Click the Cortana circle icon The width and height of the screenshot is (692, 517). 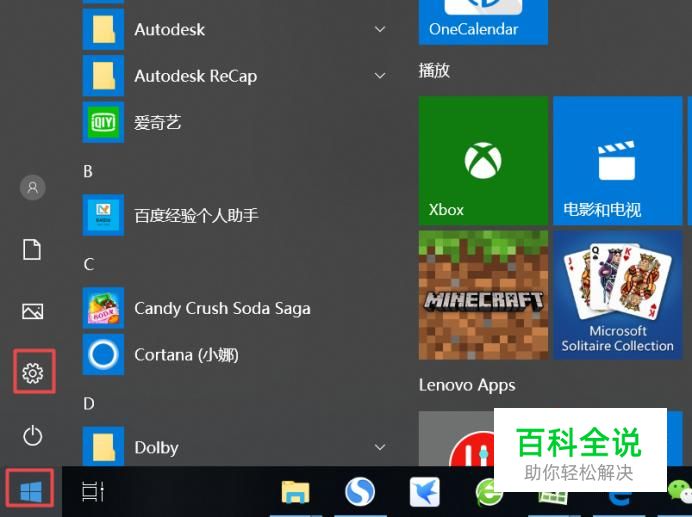point(103,355)
